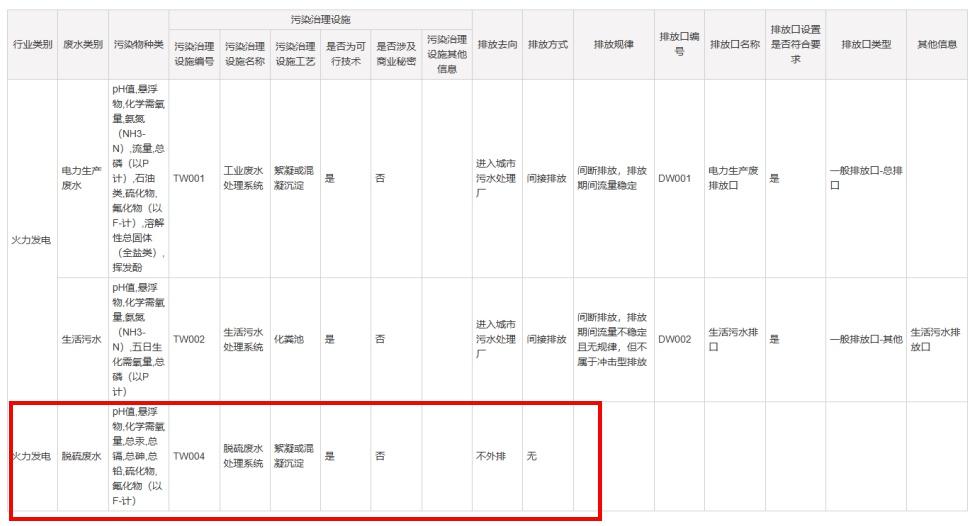Select the 电力生产废水 wastewater category cell
Screen dimensions: 979x526
pos(82,178)
